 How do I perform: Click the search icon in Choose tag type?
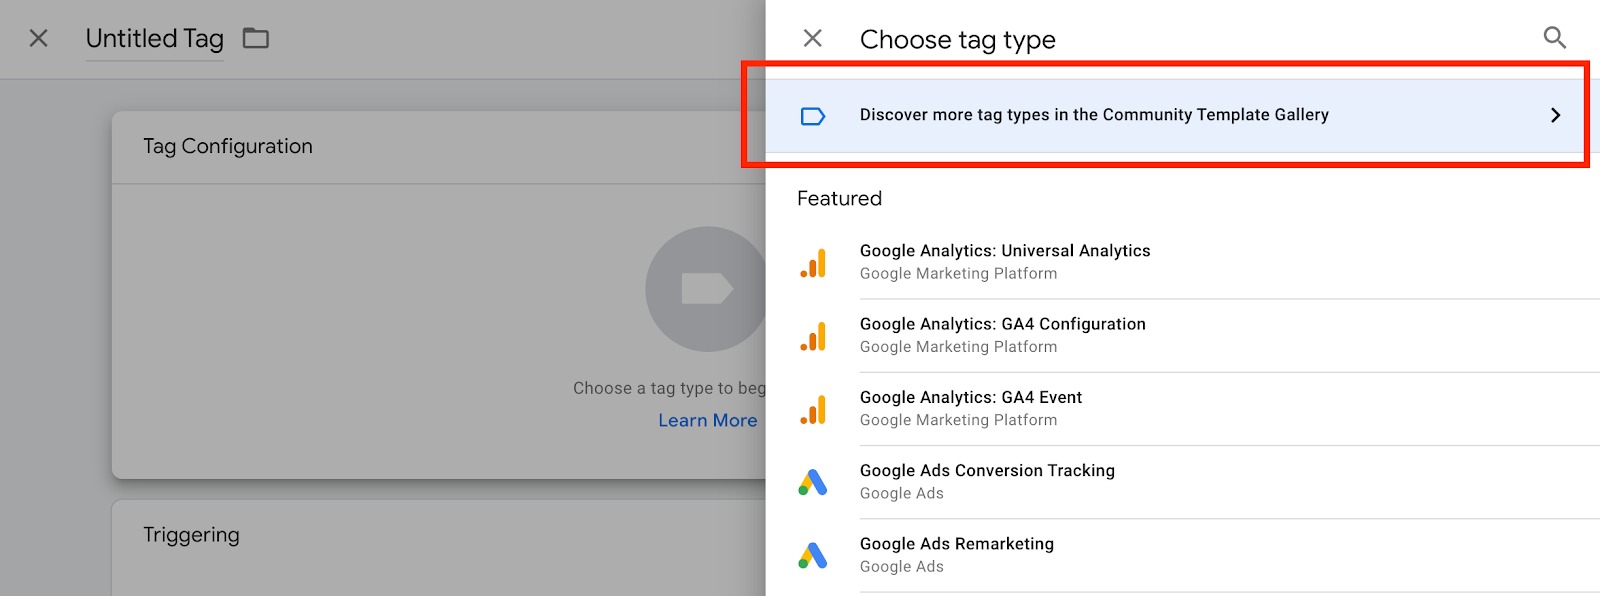(x=1554, y=38)
